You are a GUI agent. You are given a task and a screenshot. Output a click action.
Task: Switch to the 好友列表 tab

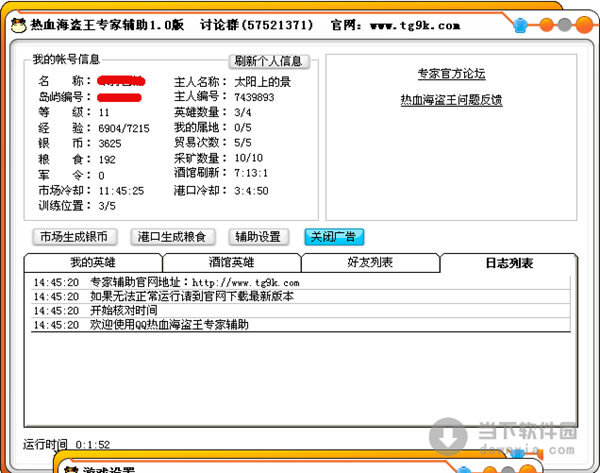tap(370, 263)
